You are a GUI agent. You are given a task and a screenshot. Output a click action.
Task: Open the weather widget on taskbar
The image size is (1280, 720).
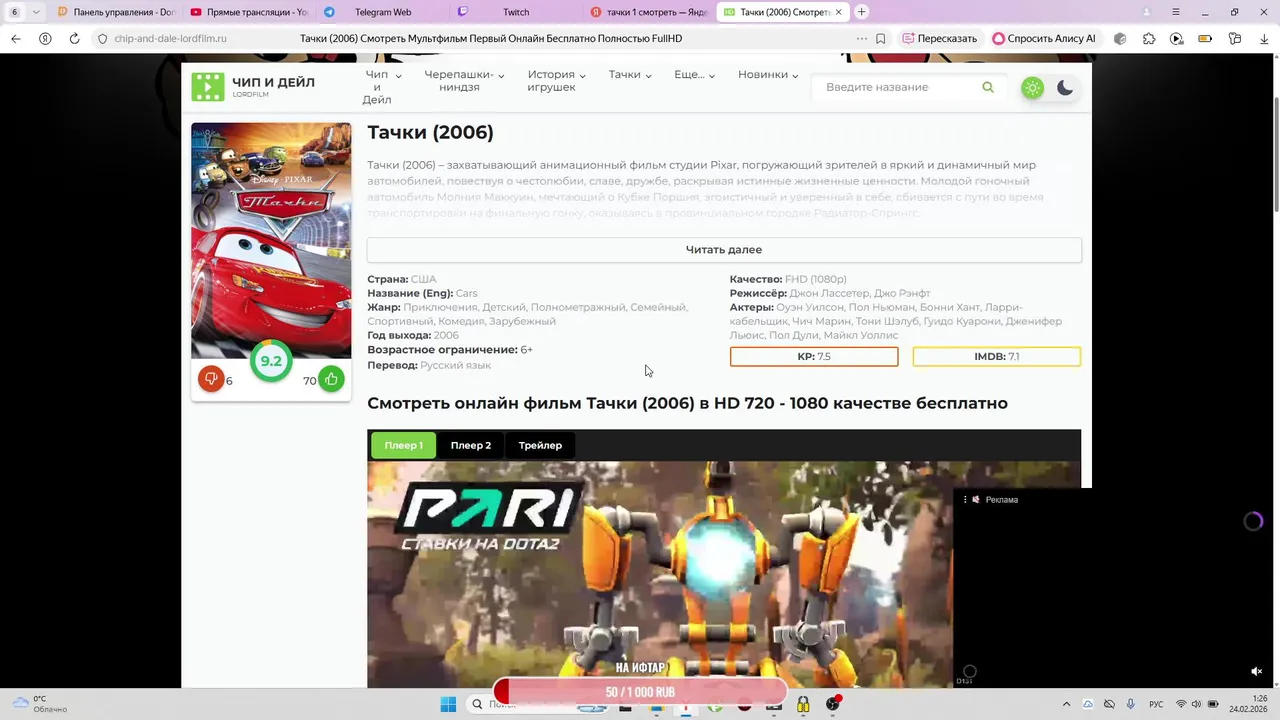click(x=40, y=704)
